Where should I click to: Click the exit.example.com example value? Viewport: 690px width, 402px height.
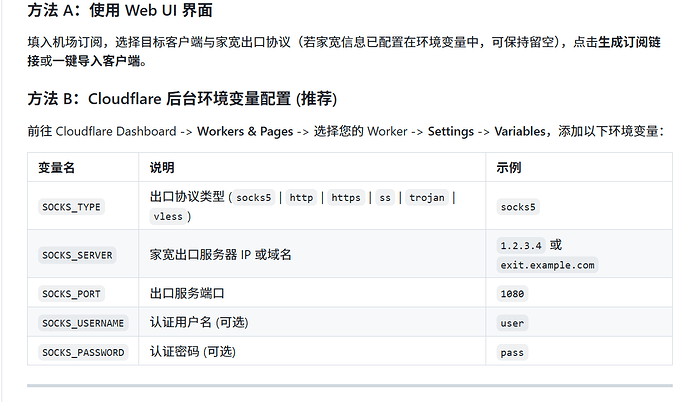point(547,265)
